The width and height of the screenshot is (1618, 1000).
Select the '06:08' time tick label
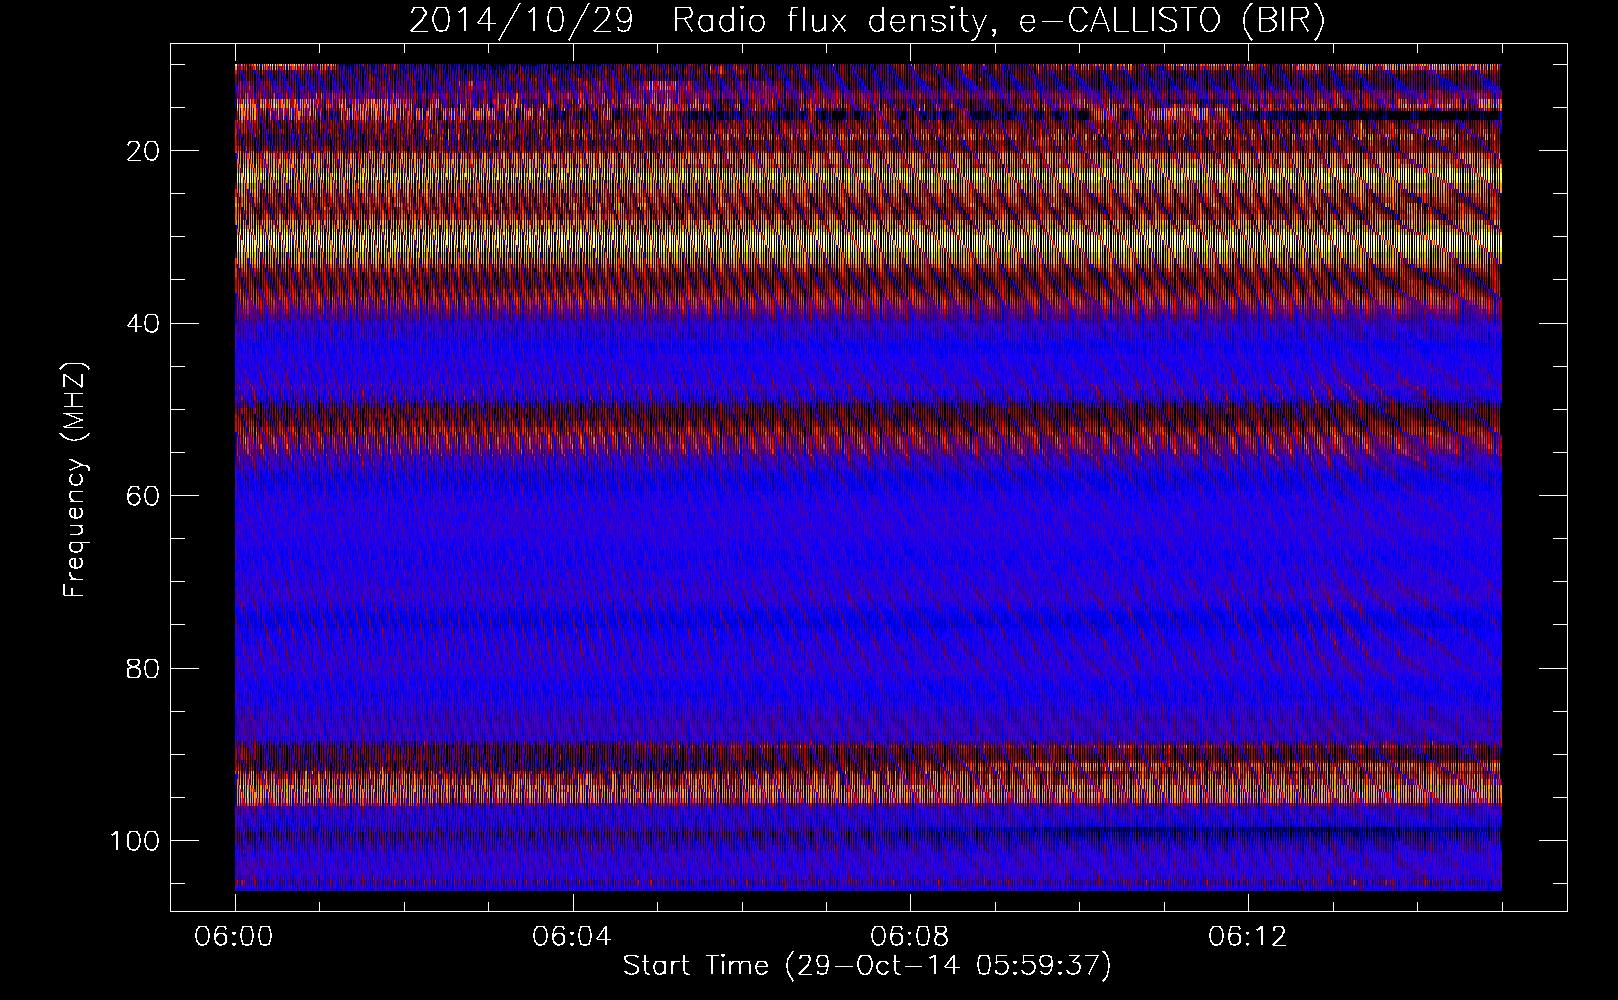(x=910, y=937)
